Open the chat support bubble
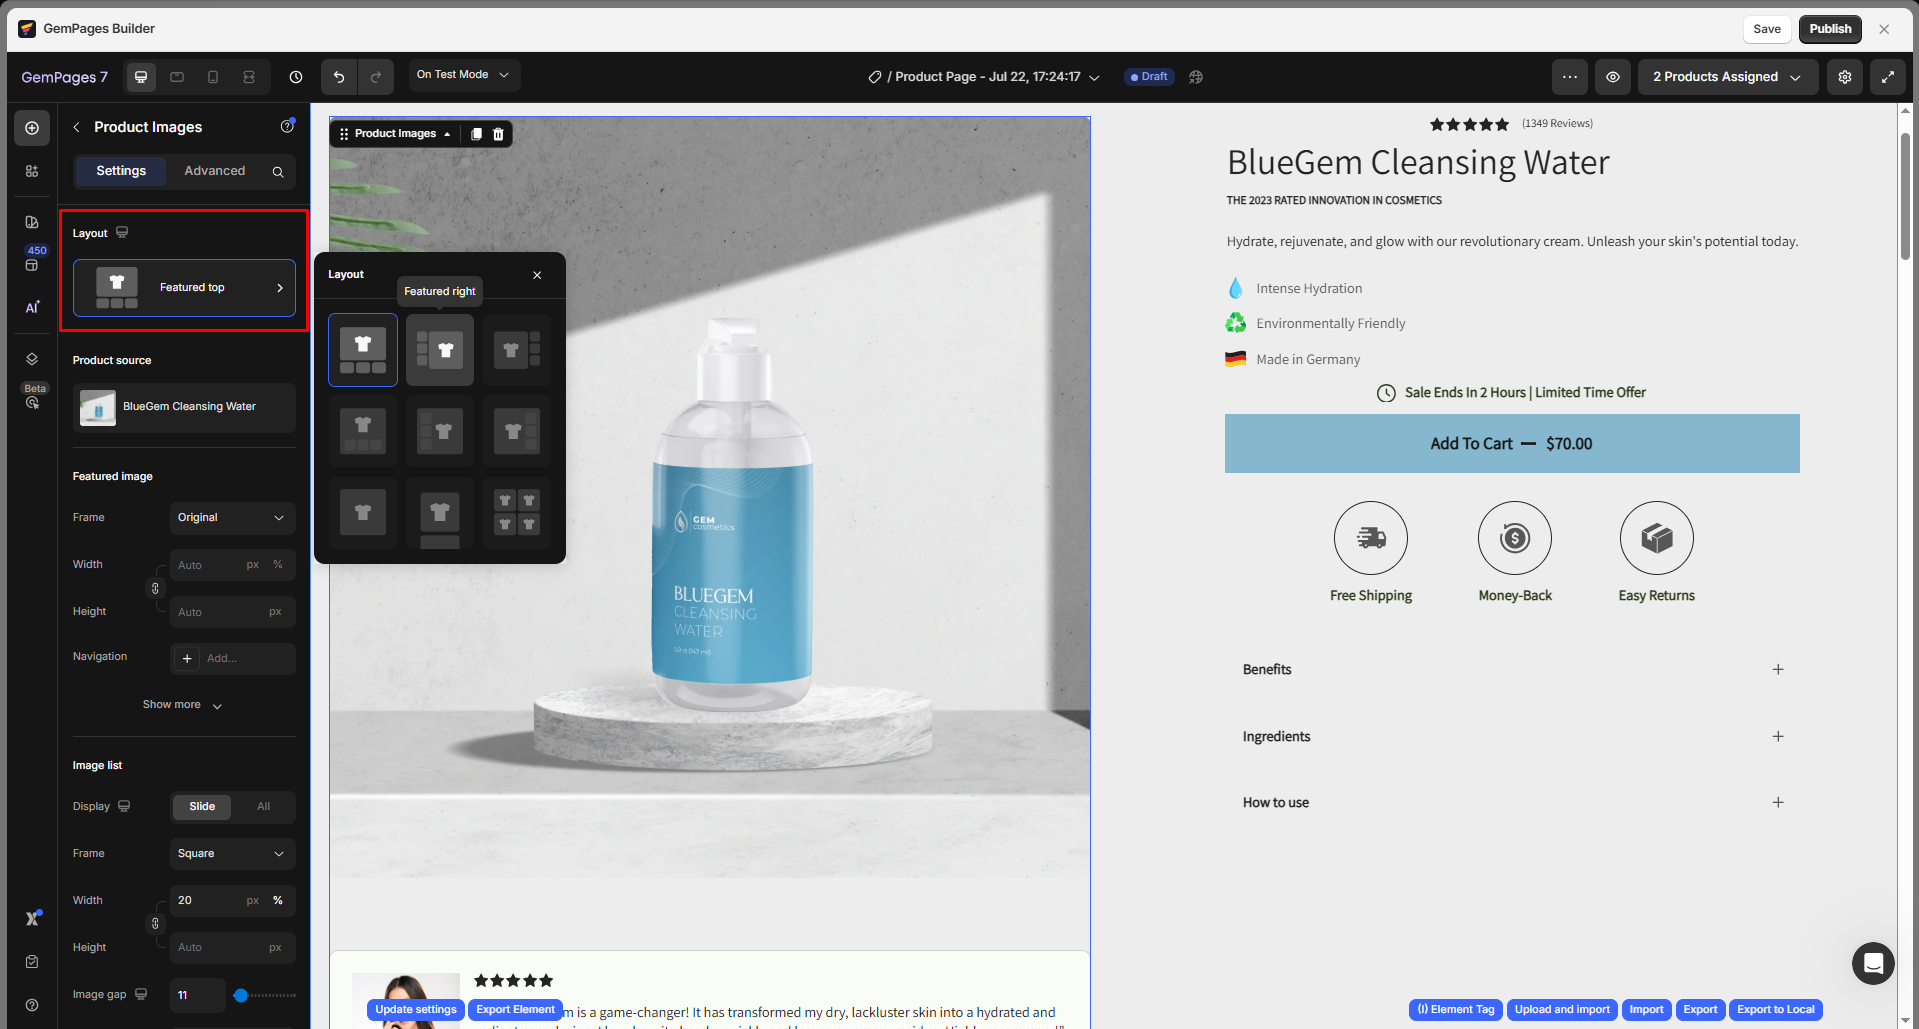The width and height of the screenshot is (1919, 1029). [1873, 963]
